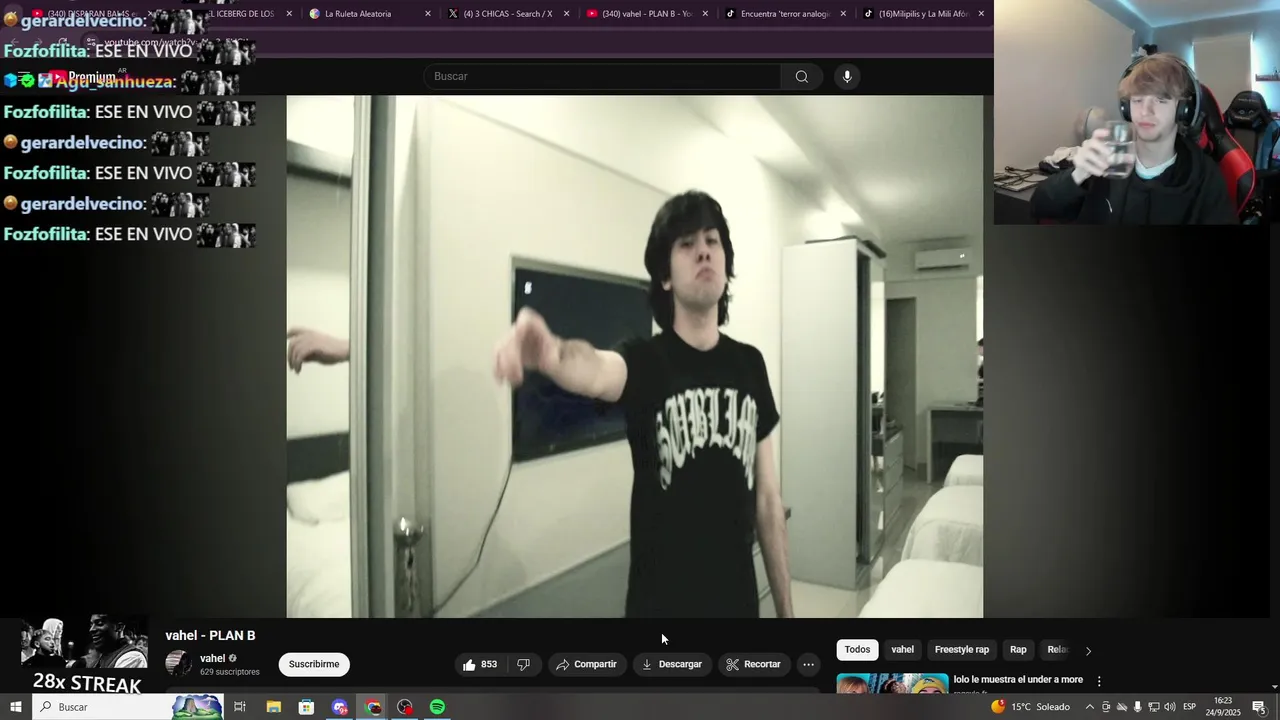Activate voice search microphone icon
Viewport: 1280px width, 720px height.
coord(847,77)
